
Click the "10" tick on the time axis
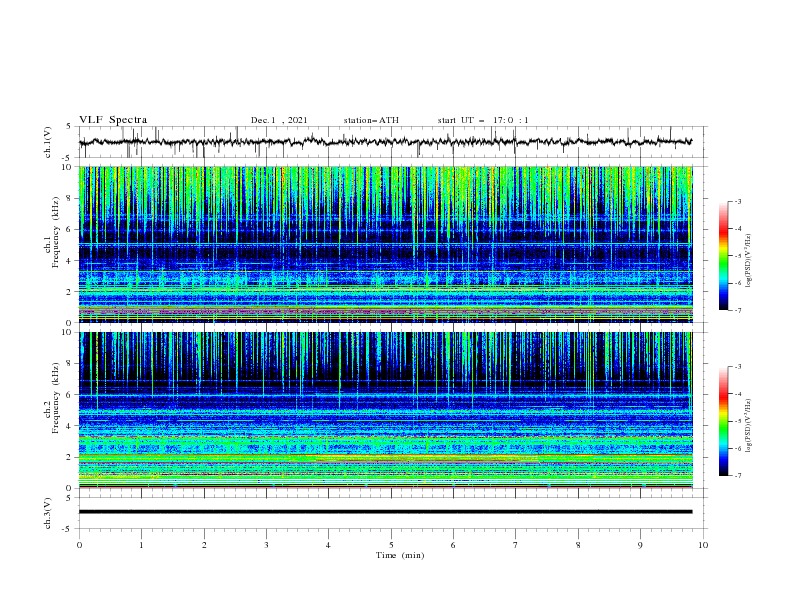pyautogui.click(x=703, y=545)
